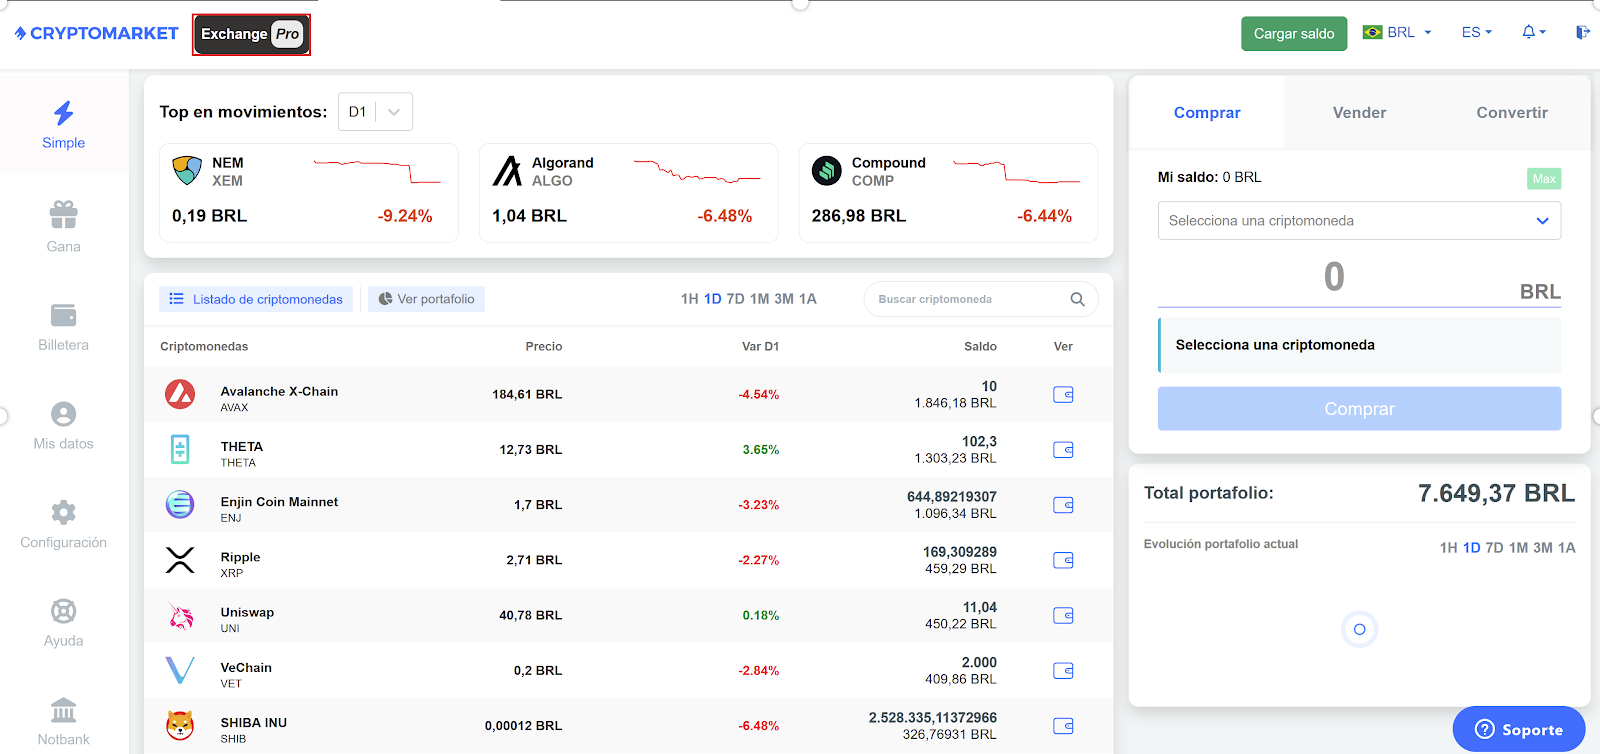The width and height of the screenshot is (1600, 754).
Task: Select 1M in crypto list timeframe
Action: pyautogui.click(x=760, y=299)
